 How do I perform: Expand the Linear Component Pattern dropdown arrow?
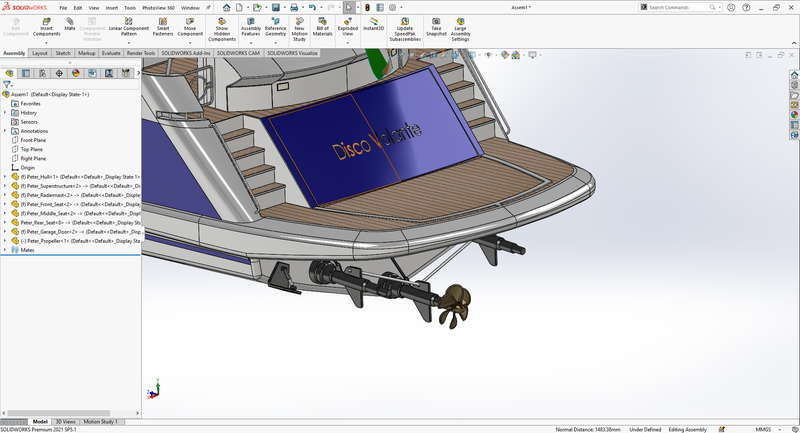tap(129, 42)
